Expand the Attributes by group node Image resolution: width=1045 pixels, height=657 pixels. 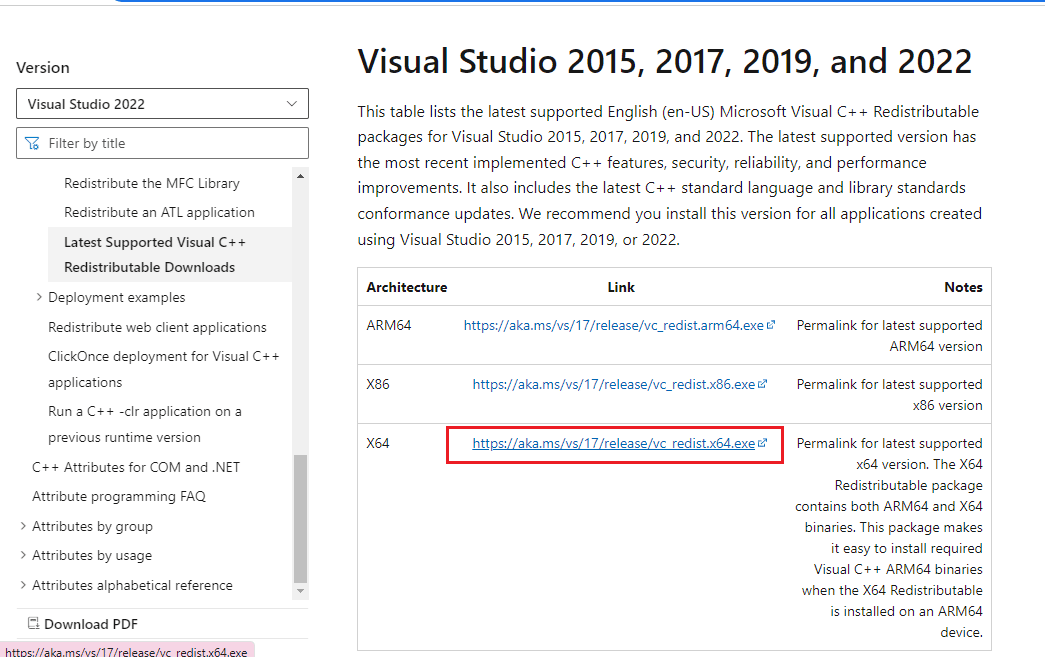click(x=23, y=526)
